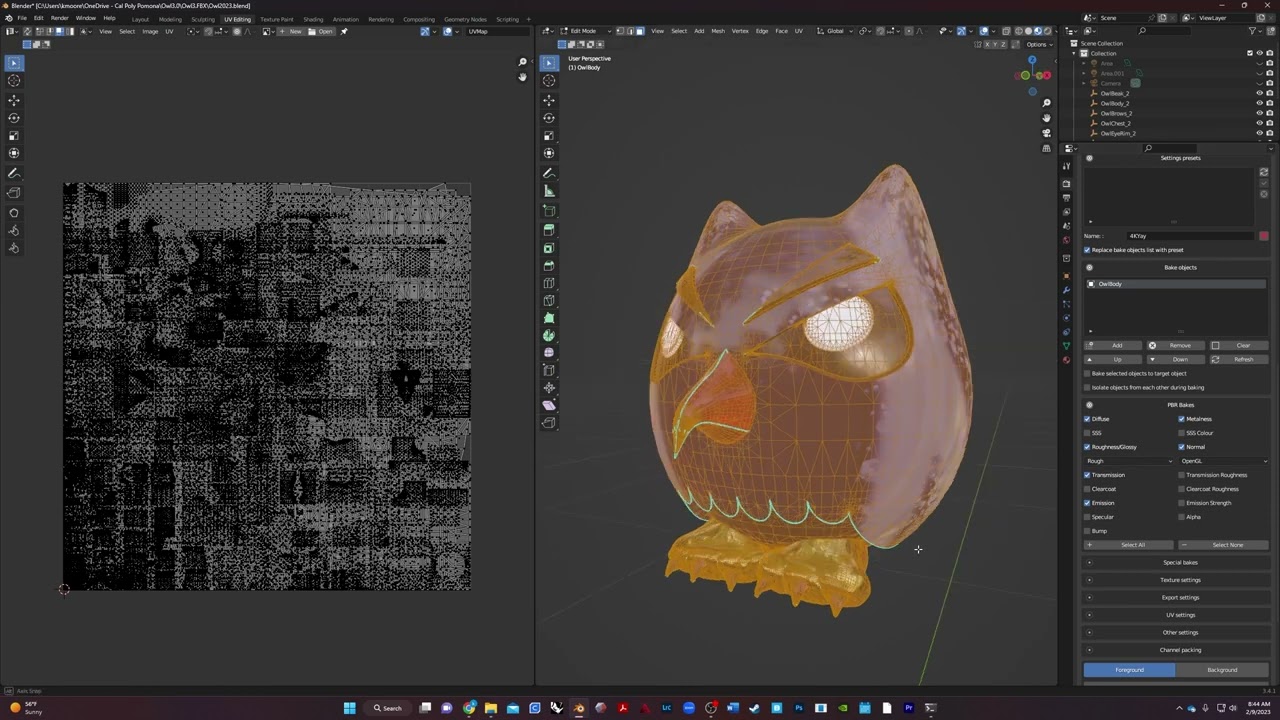Enable the Clearcoat bake checkbox
Image resolution: width=1280 pixels, height=720 pixels.
point(1088,489)
